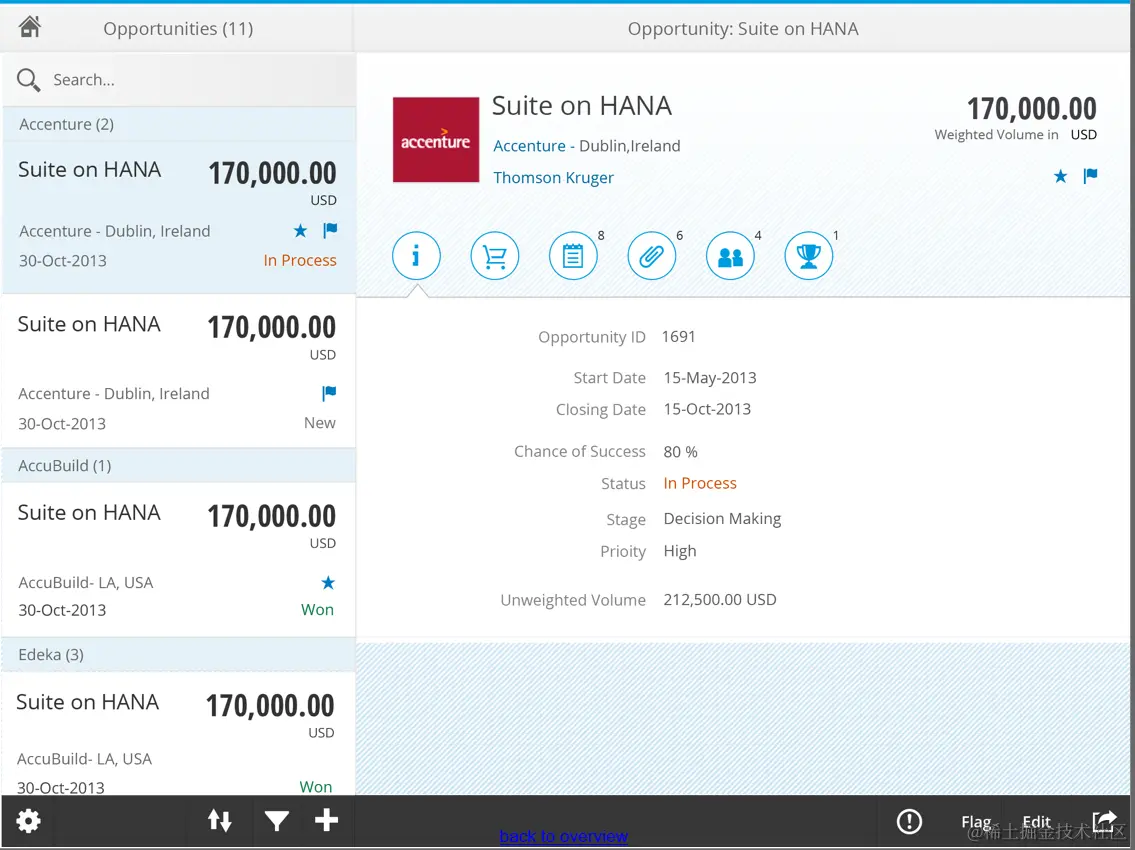This screenshot has height=850, width=1135.
Task: Toggle star on In Process list item
Action: pos(300,231)
